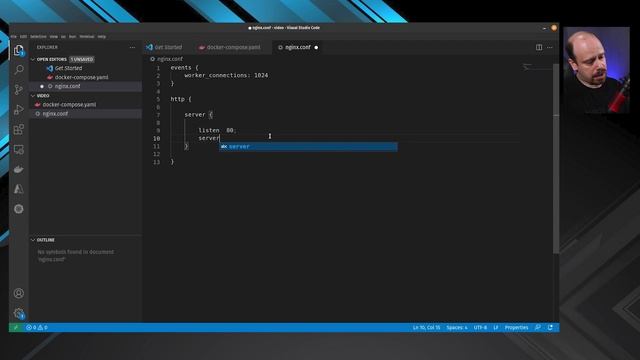Open the Help menu
The height and width of the screenshot is (360, 640).
click(102, 36)
